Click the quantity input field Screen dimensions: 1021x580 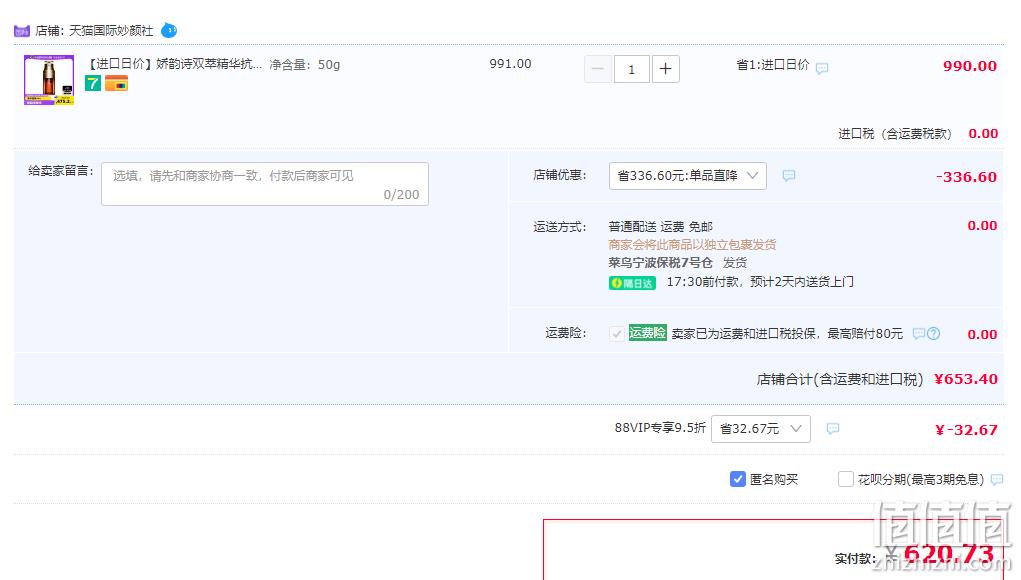(631, 69)
